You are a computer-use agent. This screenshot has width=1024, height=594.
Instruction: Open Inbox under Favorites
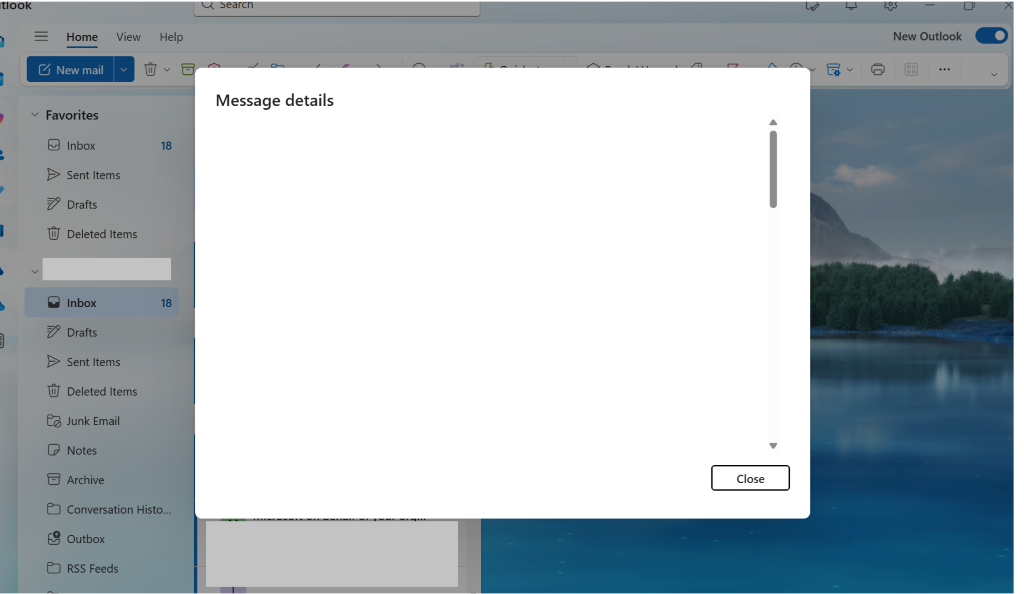click(x=103, y=146)
